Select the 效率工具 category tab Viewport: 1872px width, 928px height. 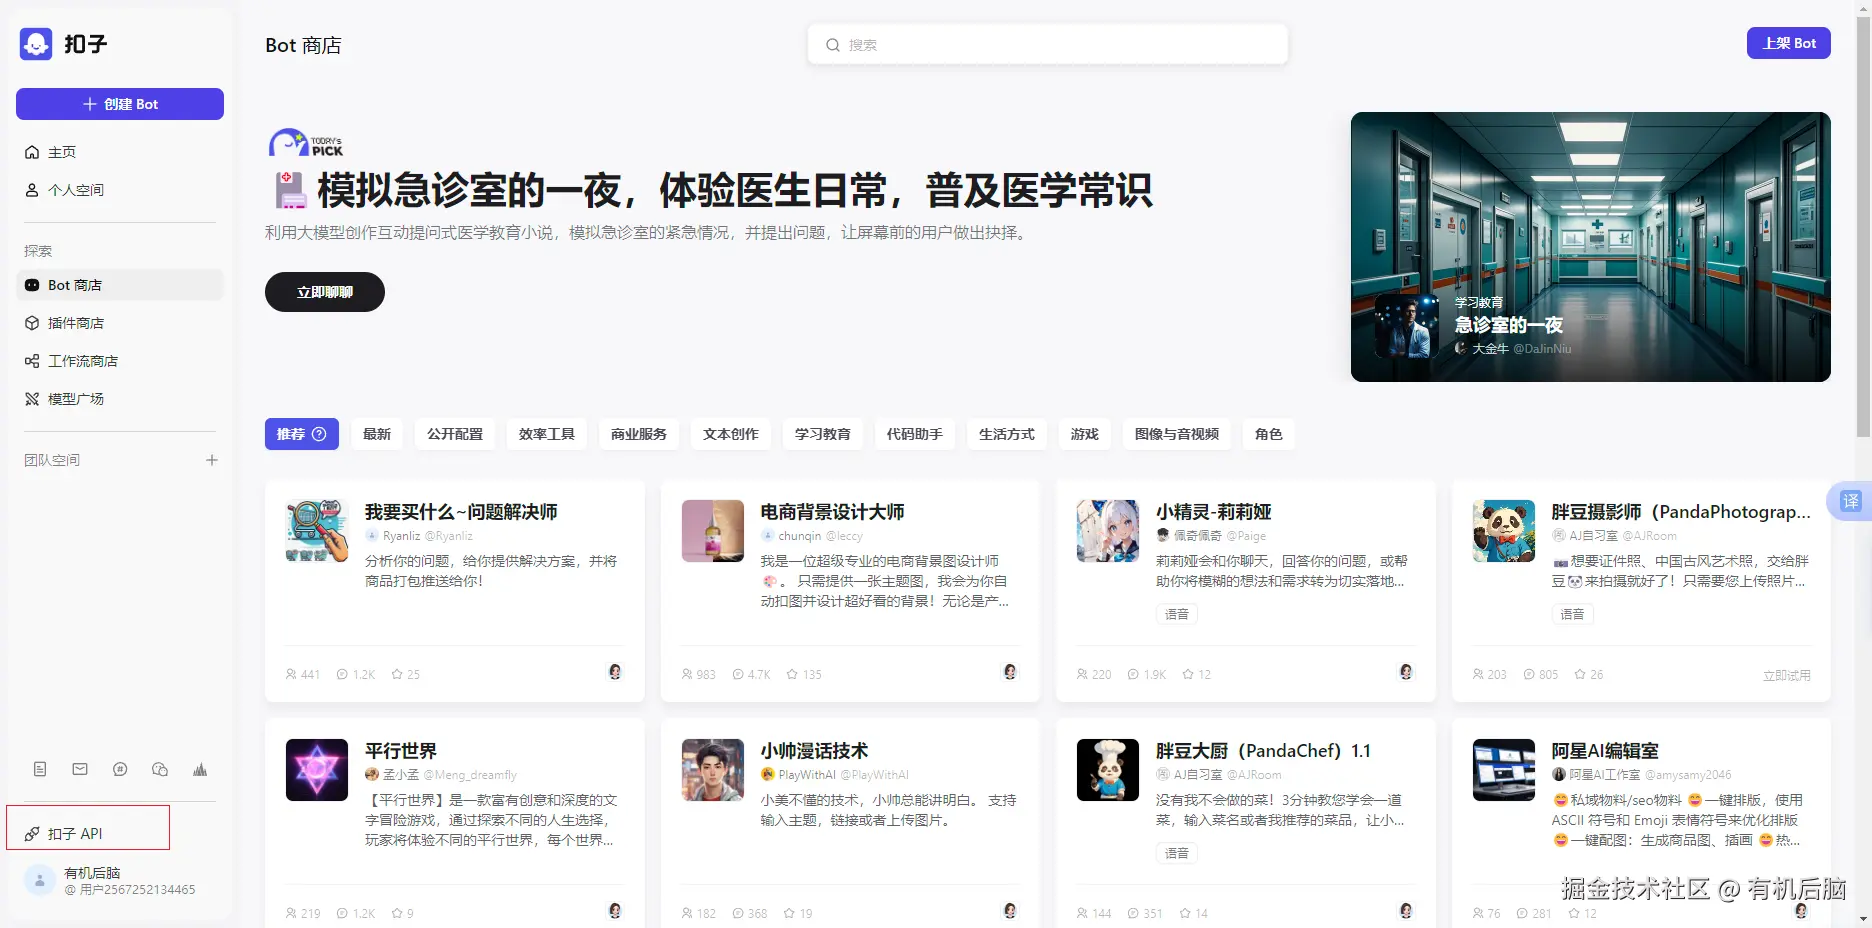[547, 434]
